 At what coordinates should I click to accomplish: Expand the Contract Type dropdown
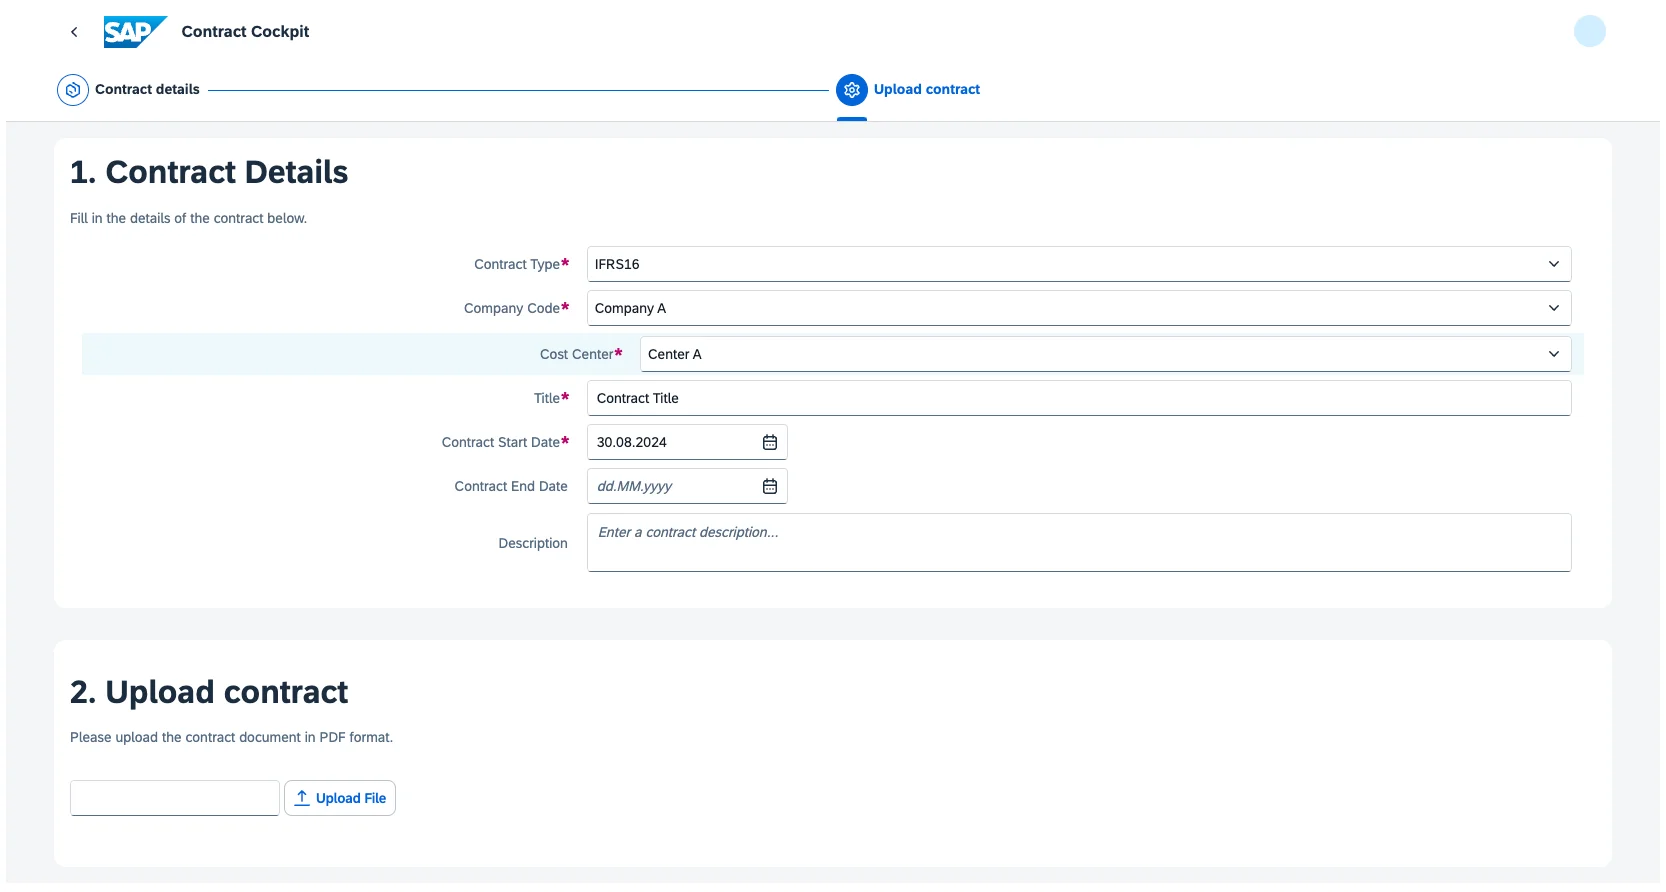tap(1553, 264)
